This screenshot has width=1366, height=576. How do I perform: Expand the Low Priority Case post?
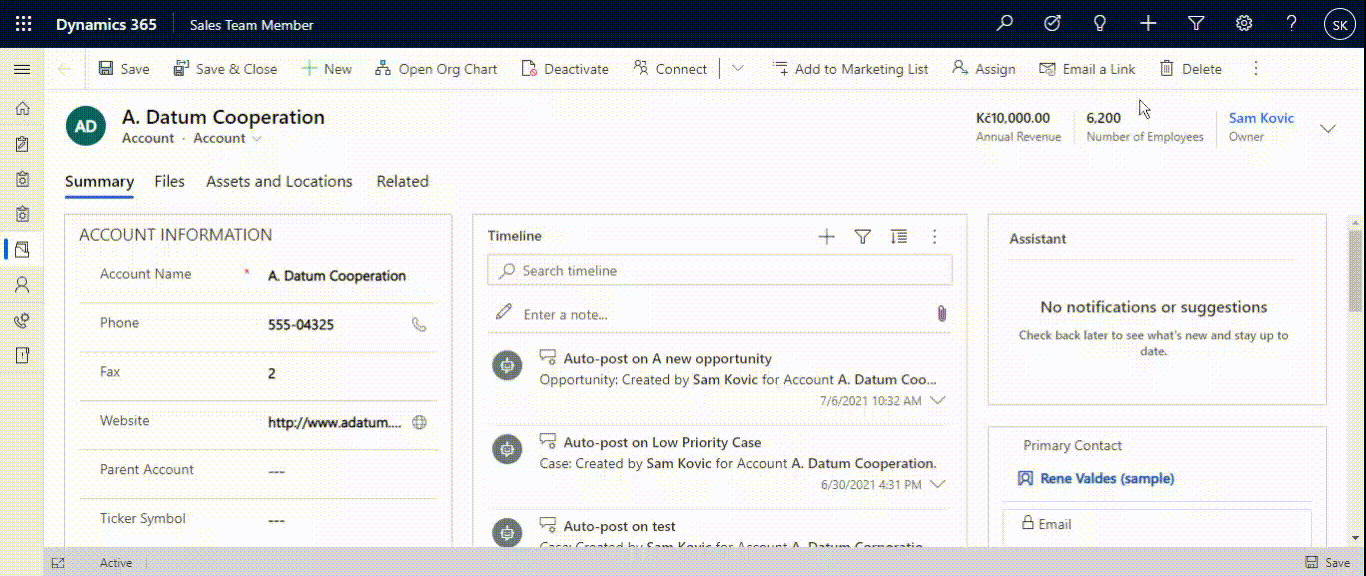pyautogui.click(x=937, y=485)
